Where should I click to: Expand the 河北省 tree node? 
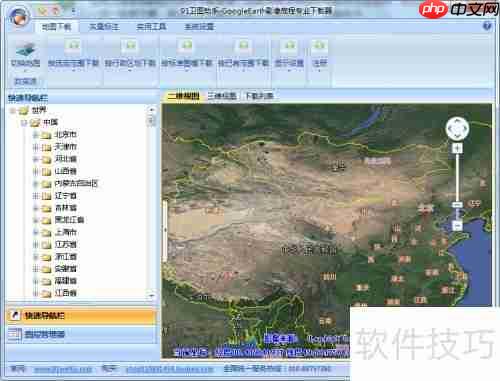[36, 159]
